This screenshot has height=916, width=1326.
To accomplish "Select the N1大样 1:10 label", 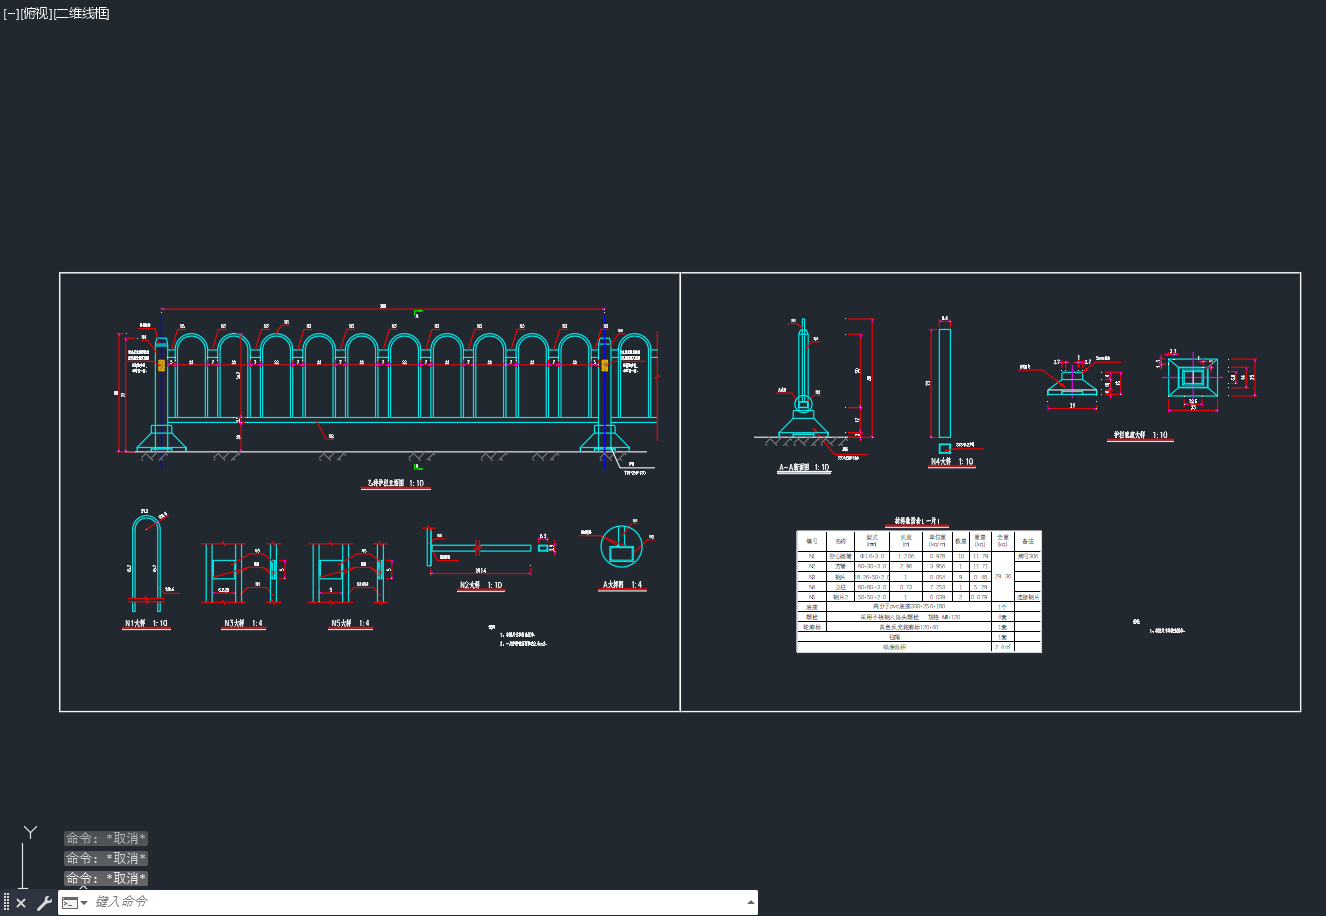I will point(146,624).
